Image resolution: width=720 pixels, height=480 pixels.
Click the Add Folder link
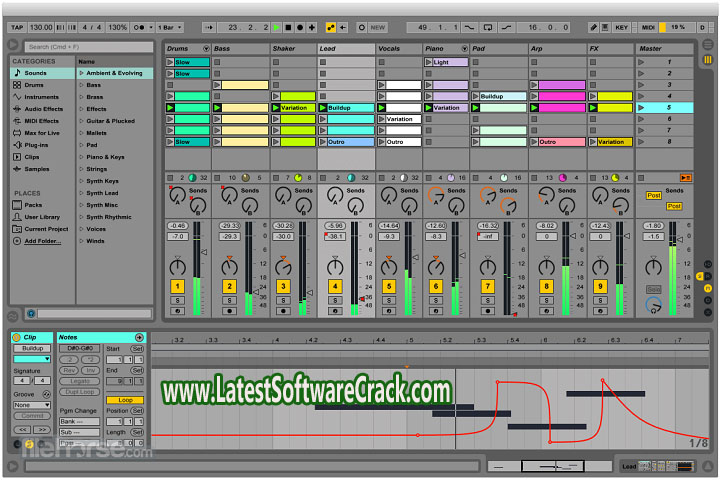(42, 241)
